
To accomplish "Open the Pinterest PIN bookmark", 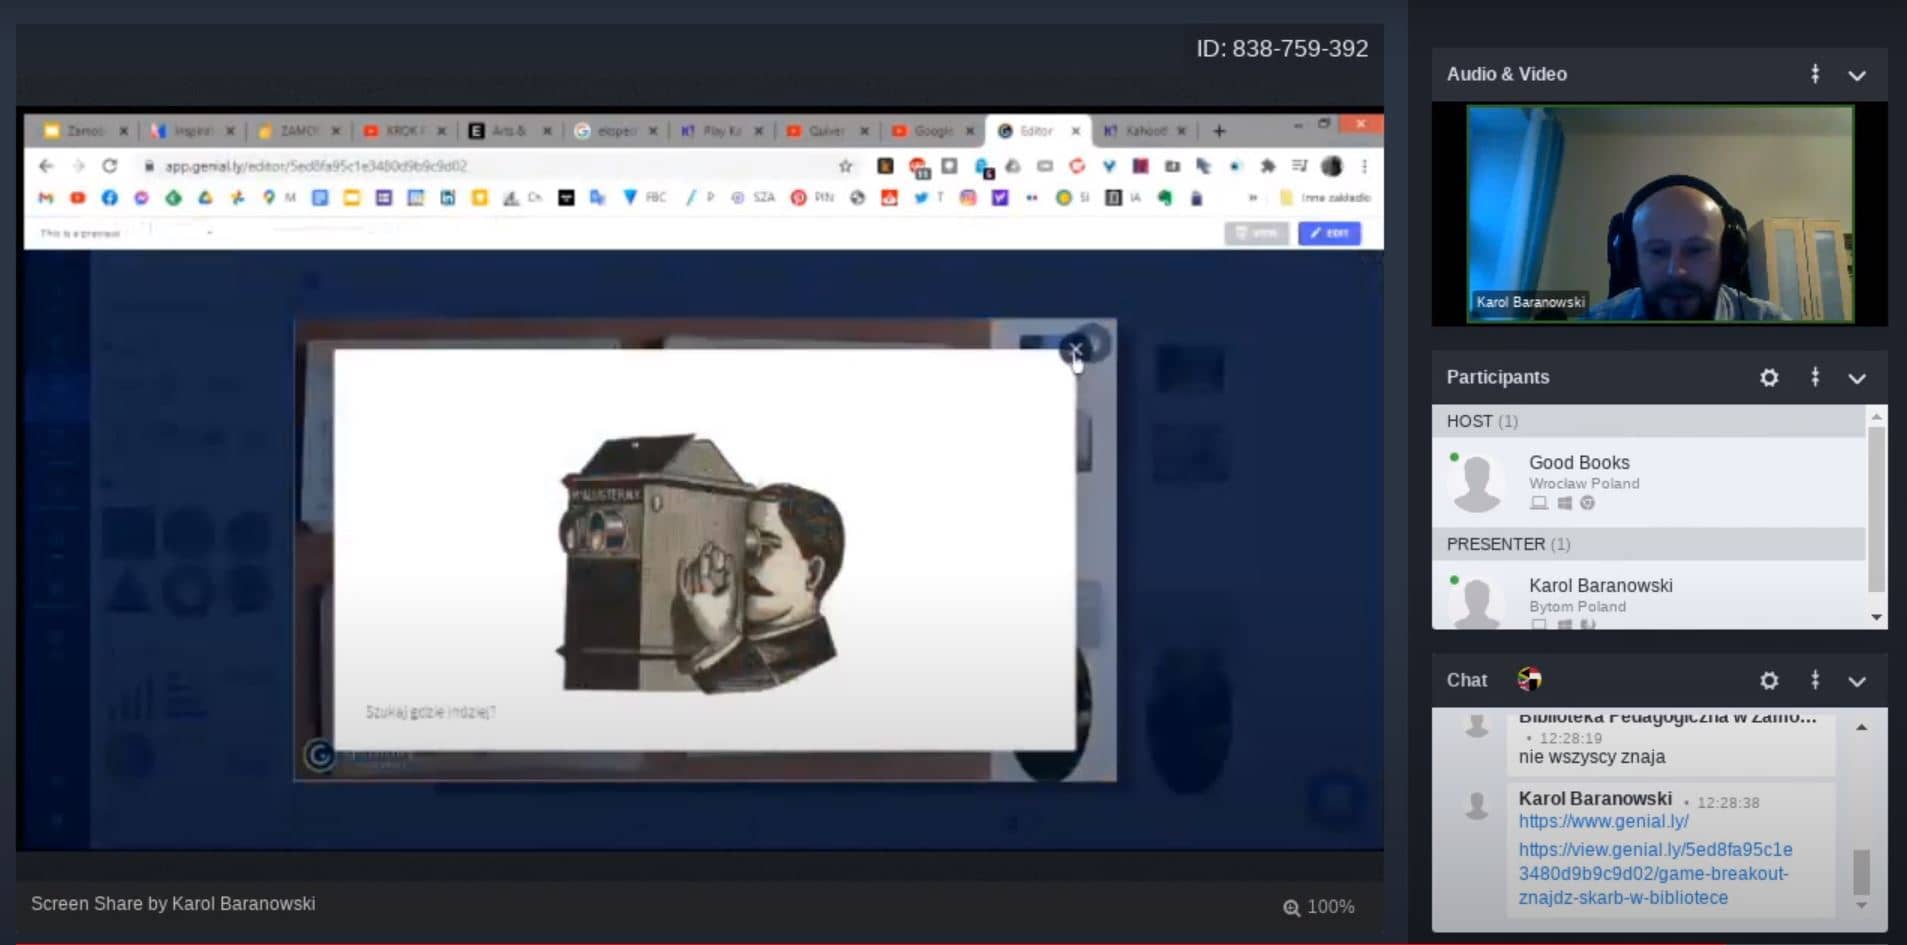I will (812, 198).
